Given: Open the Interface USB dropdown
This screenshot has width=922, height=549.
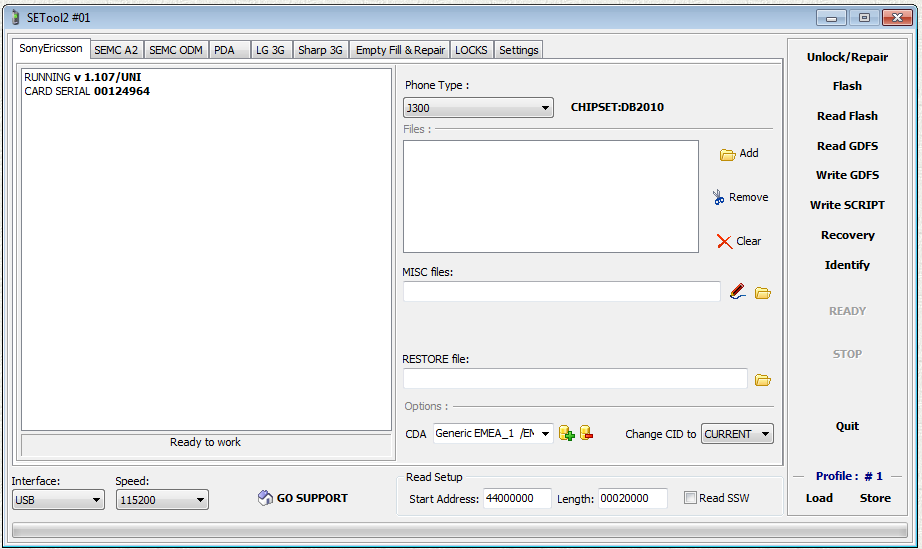Looking at the screenshot, I should 58,500.
